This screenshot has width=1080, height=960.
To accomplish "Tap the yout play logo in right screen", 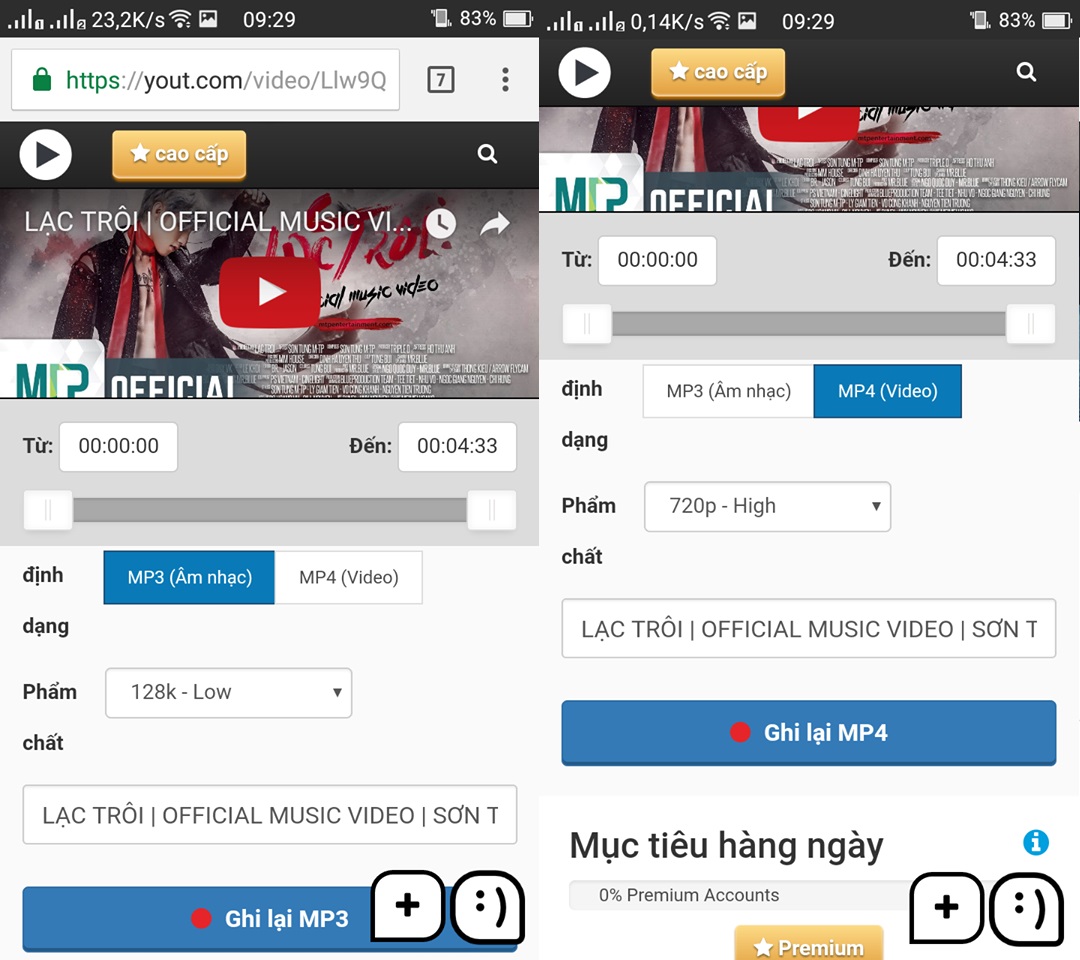I will 584,72.
